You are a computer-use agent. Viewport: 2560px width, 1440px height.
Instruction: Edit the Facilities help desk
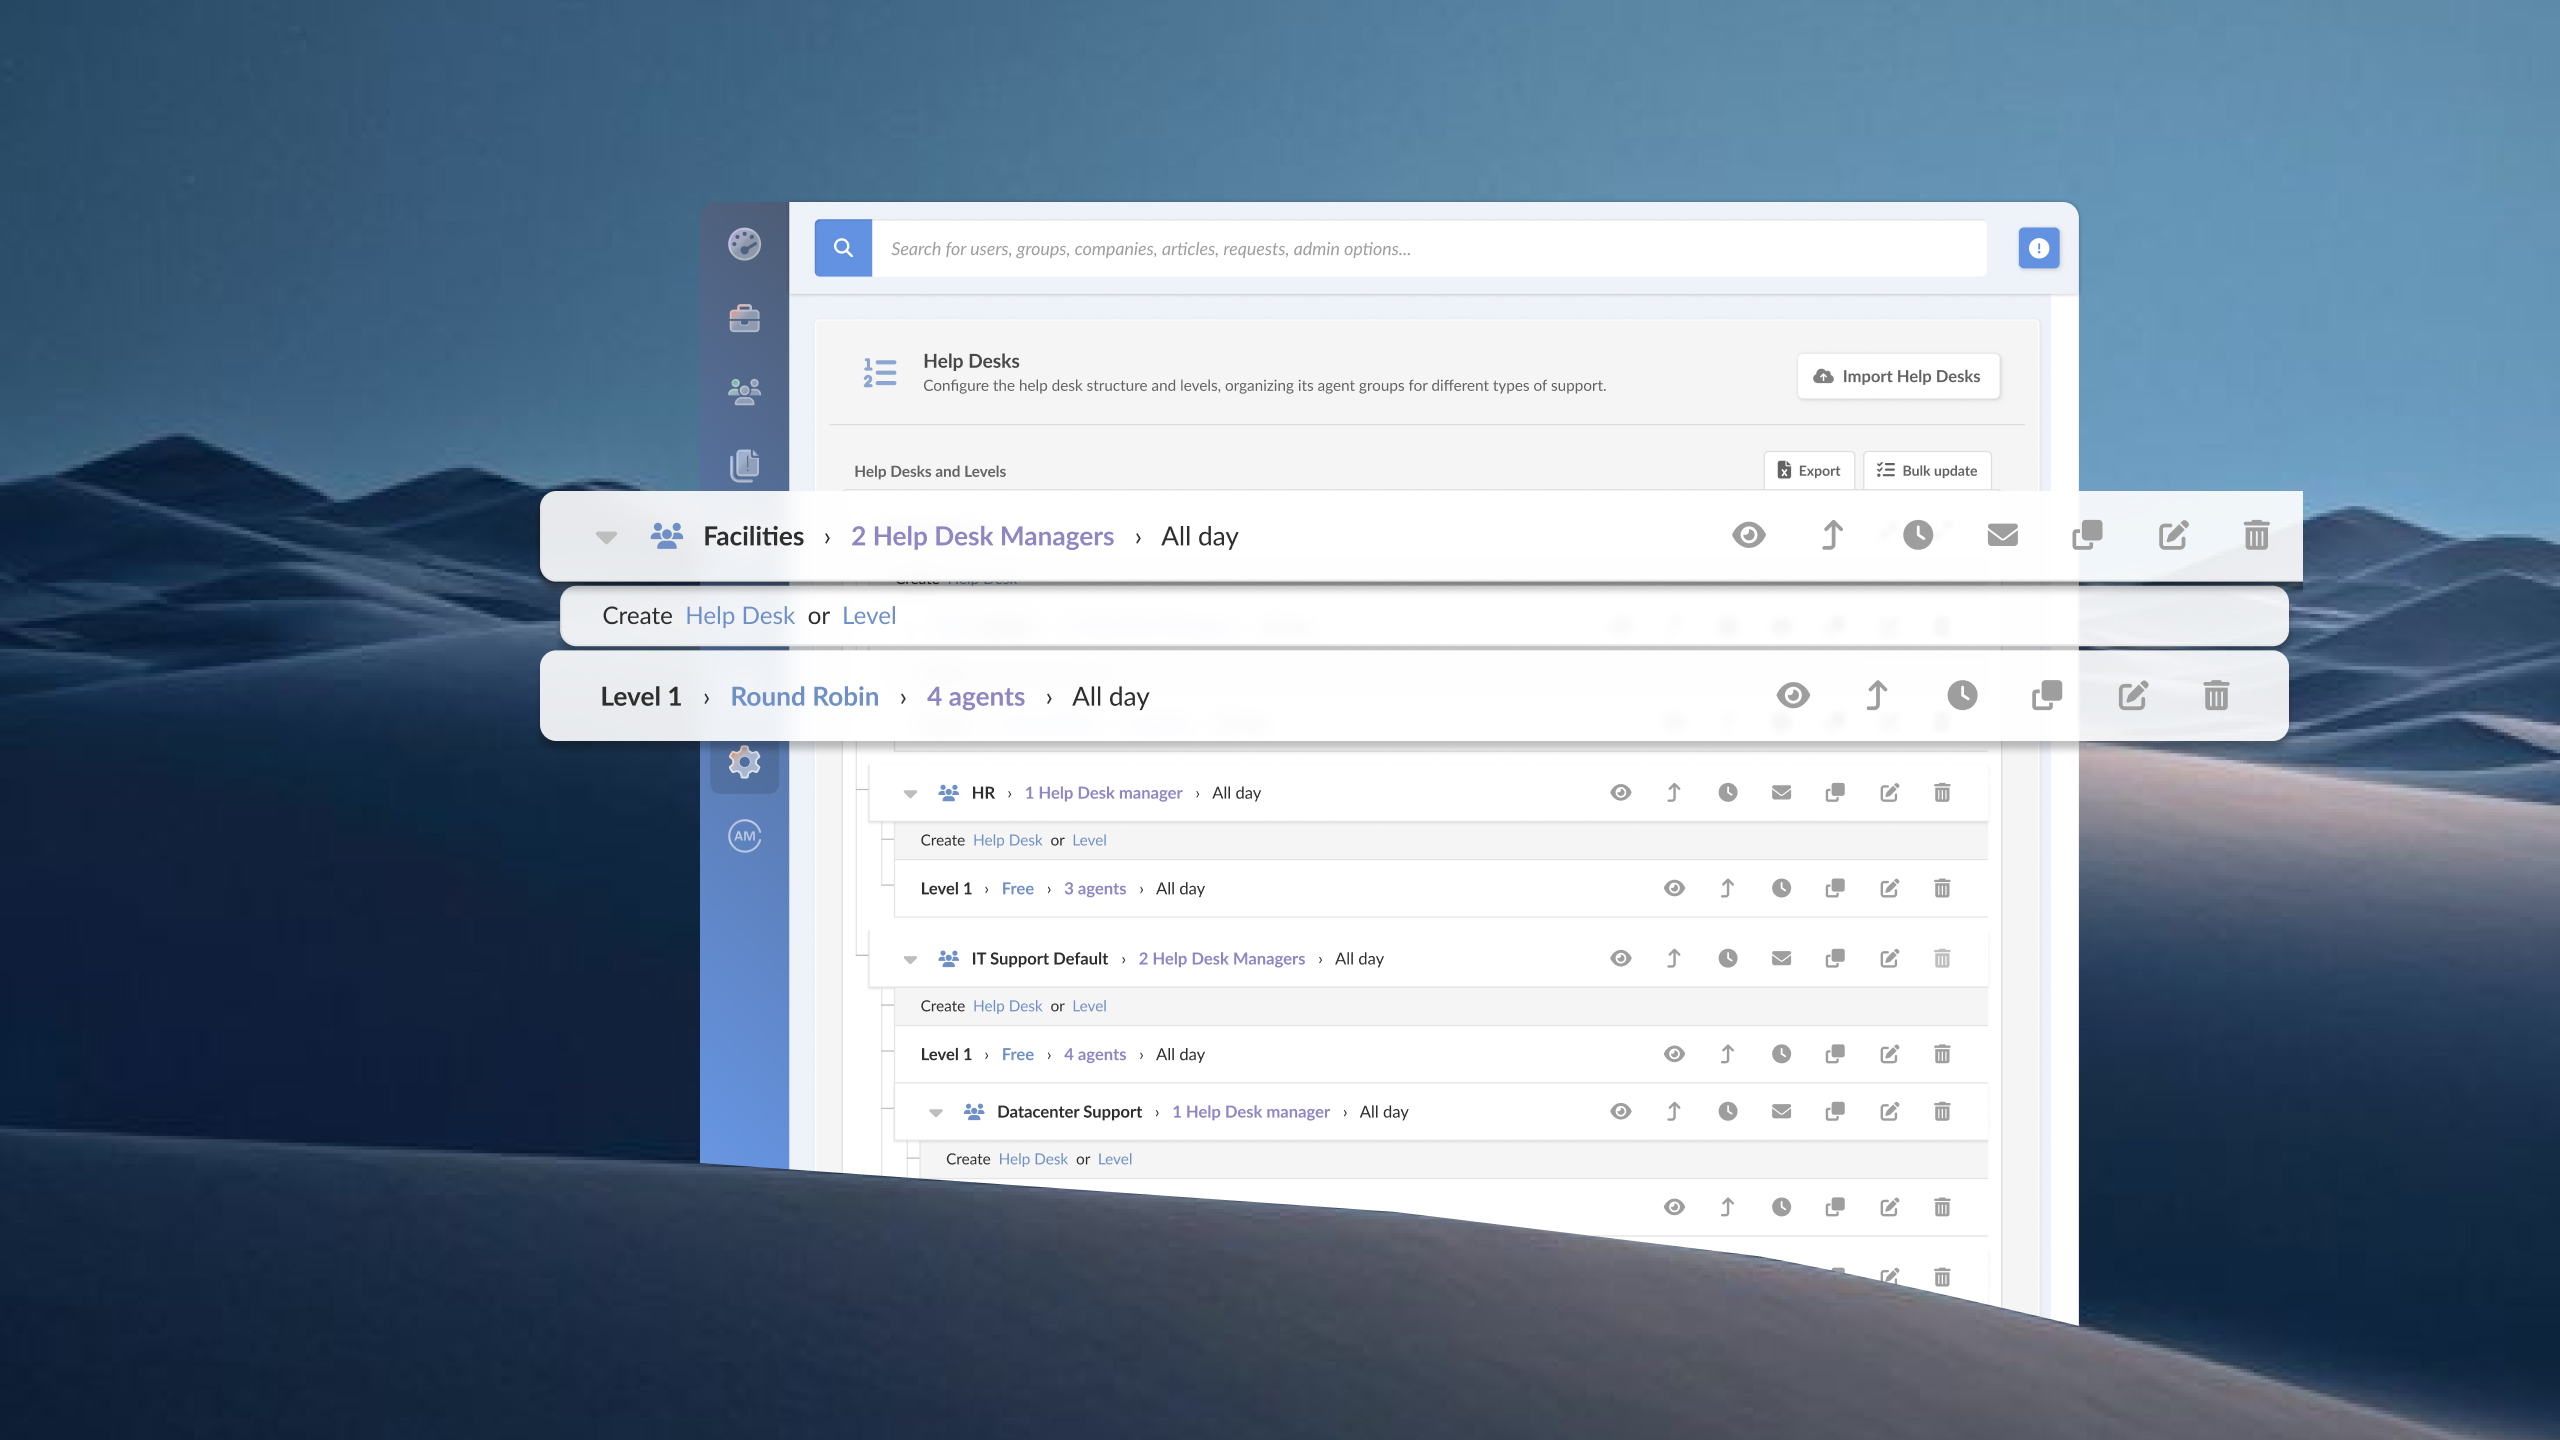[x=2172, y=535]
